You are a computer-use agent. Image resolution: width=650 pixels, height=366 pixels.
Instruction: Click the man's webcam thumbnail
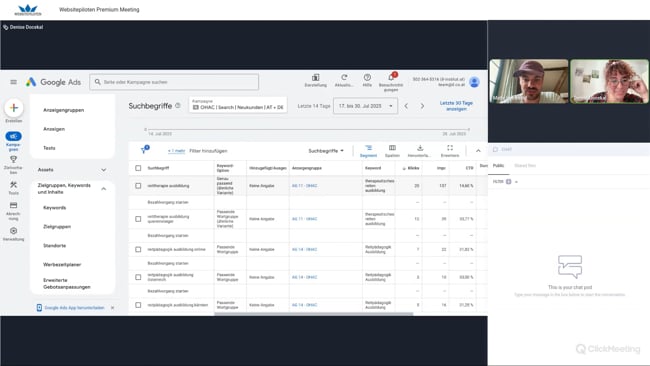click(529, 81)
